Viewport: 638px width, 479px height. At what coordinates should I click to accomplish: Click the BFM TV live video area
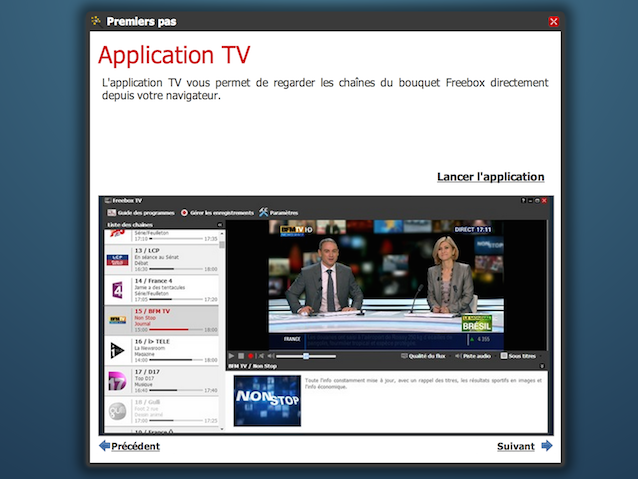[x=386, y=285]
